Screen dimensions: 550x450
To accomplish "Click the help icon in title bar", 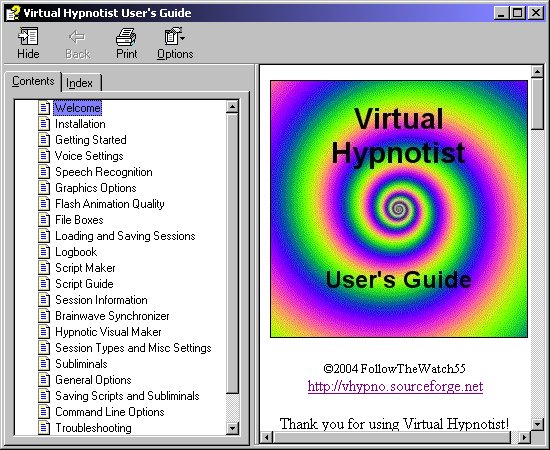I will 13,13.
